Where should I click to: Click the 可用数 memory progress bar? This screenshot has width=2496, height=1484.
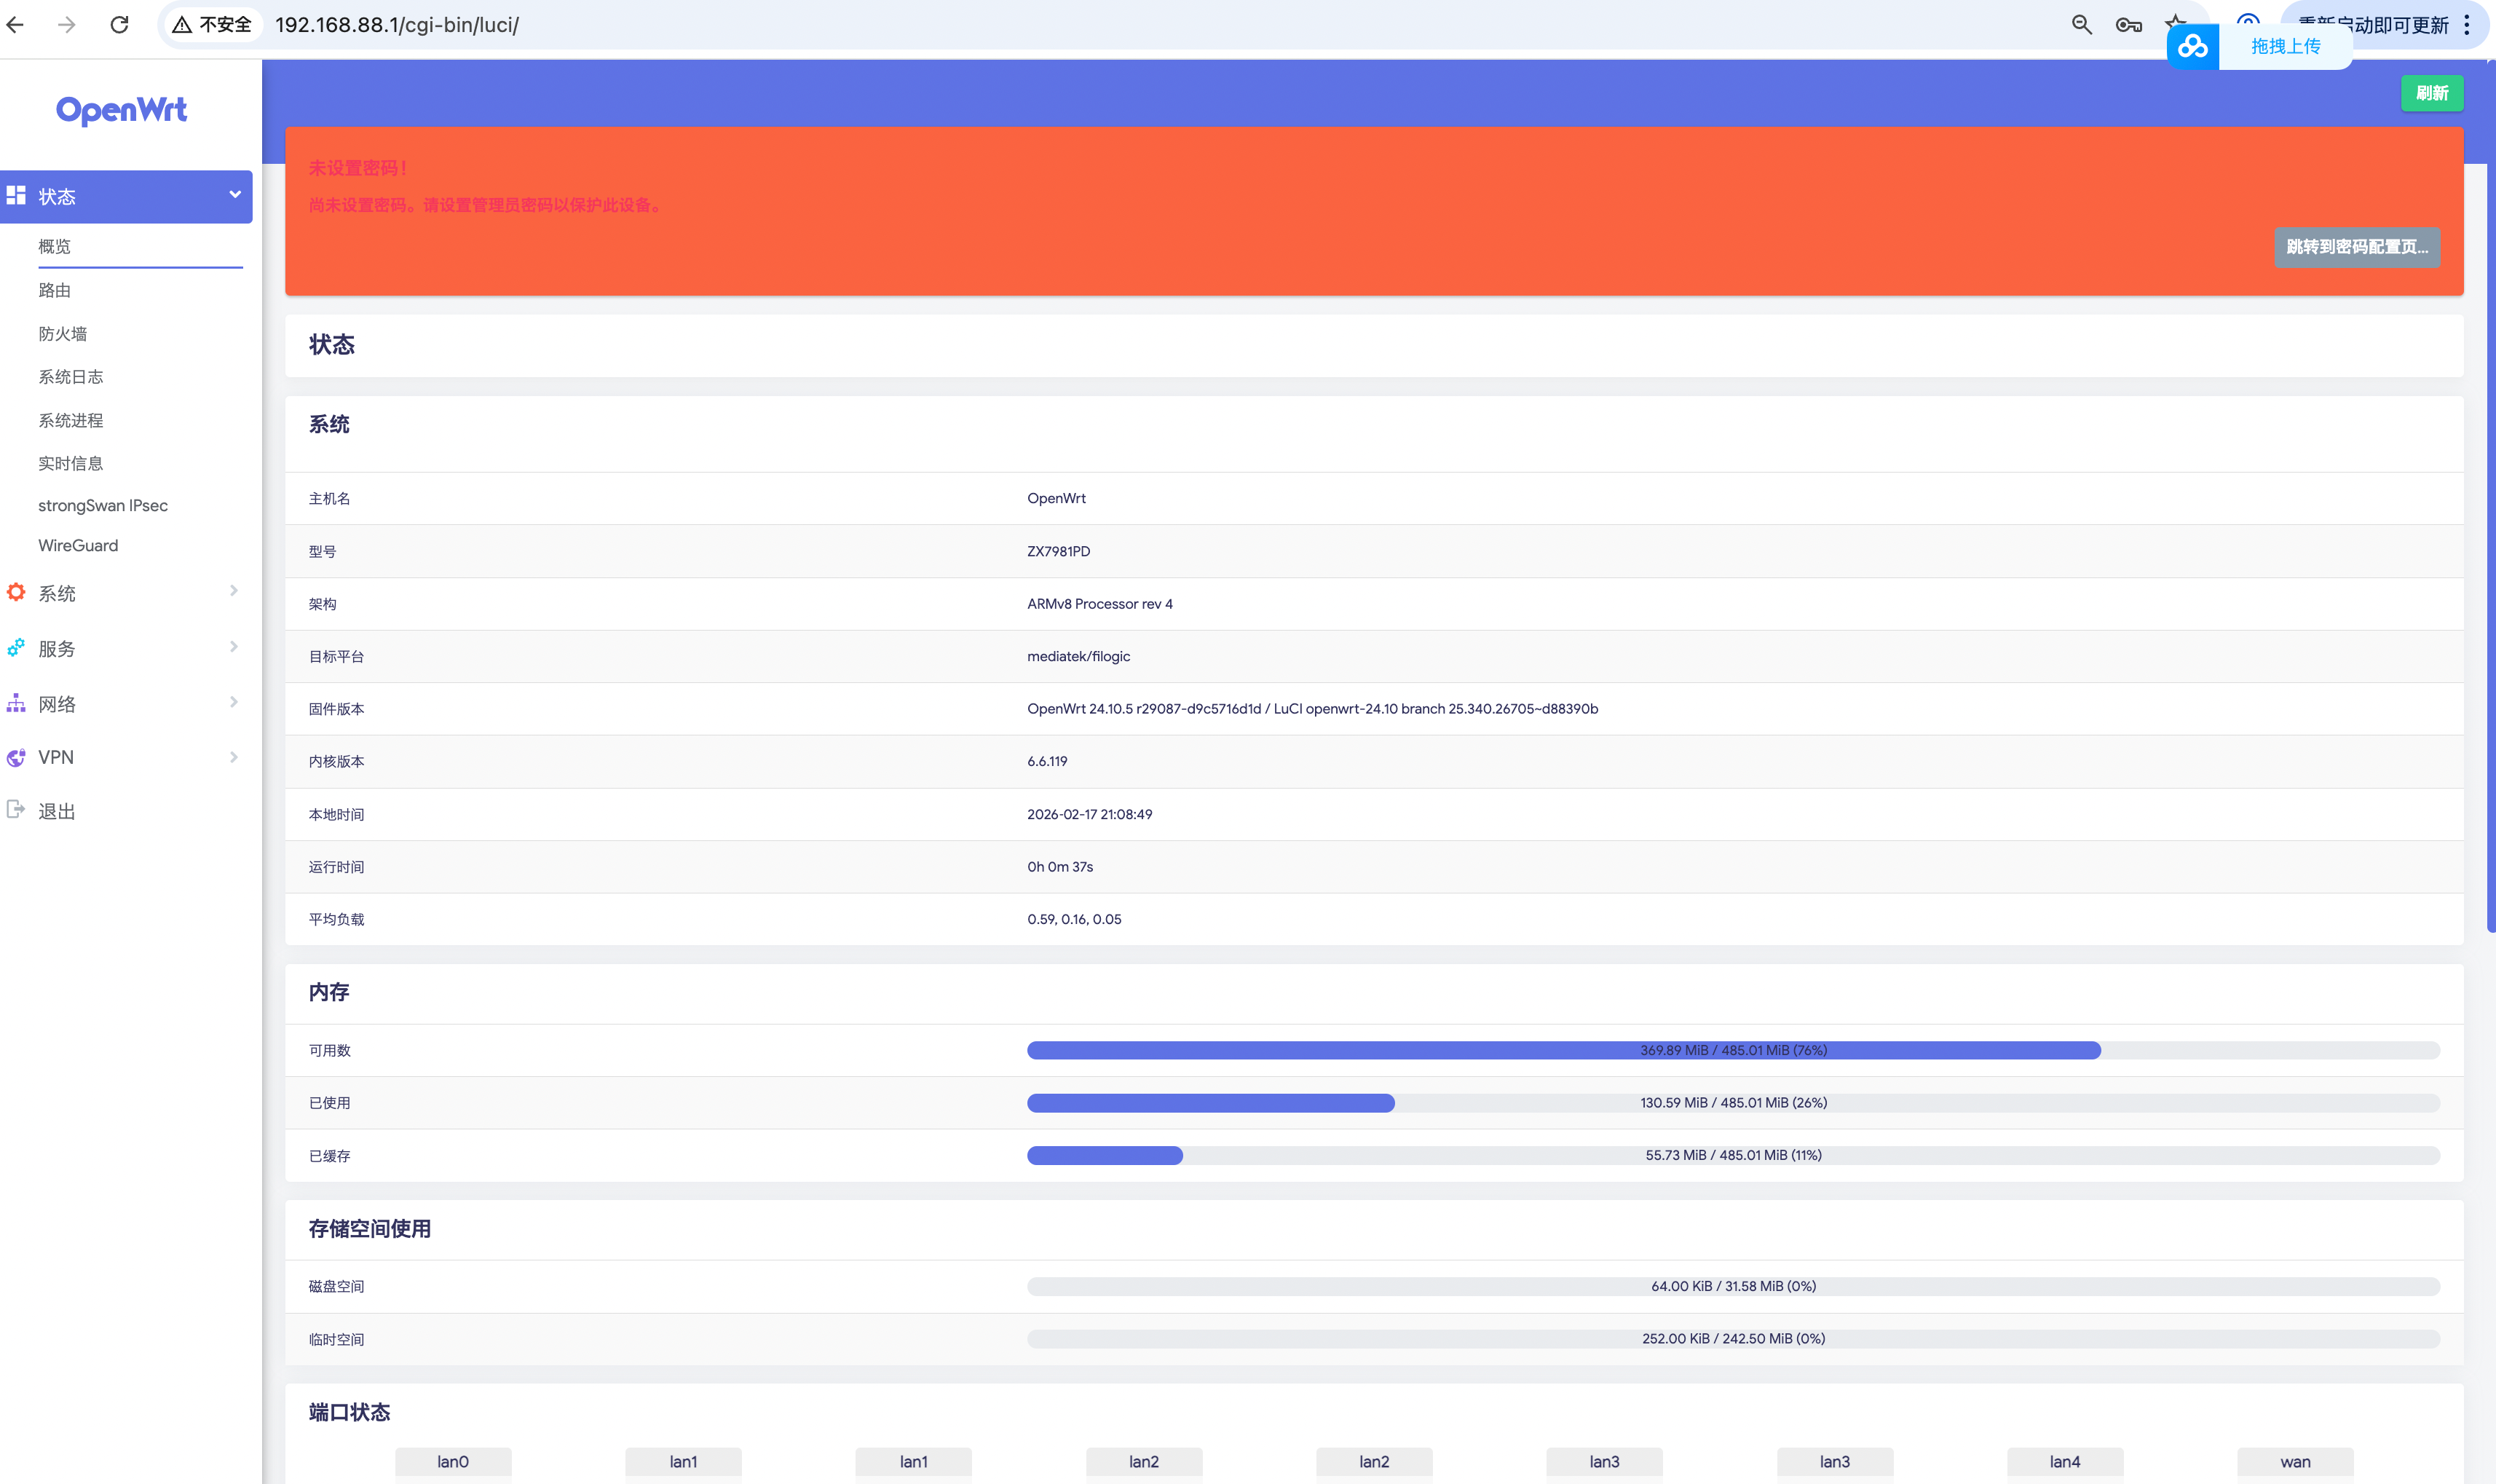coord(1732,1050)
